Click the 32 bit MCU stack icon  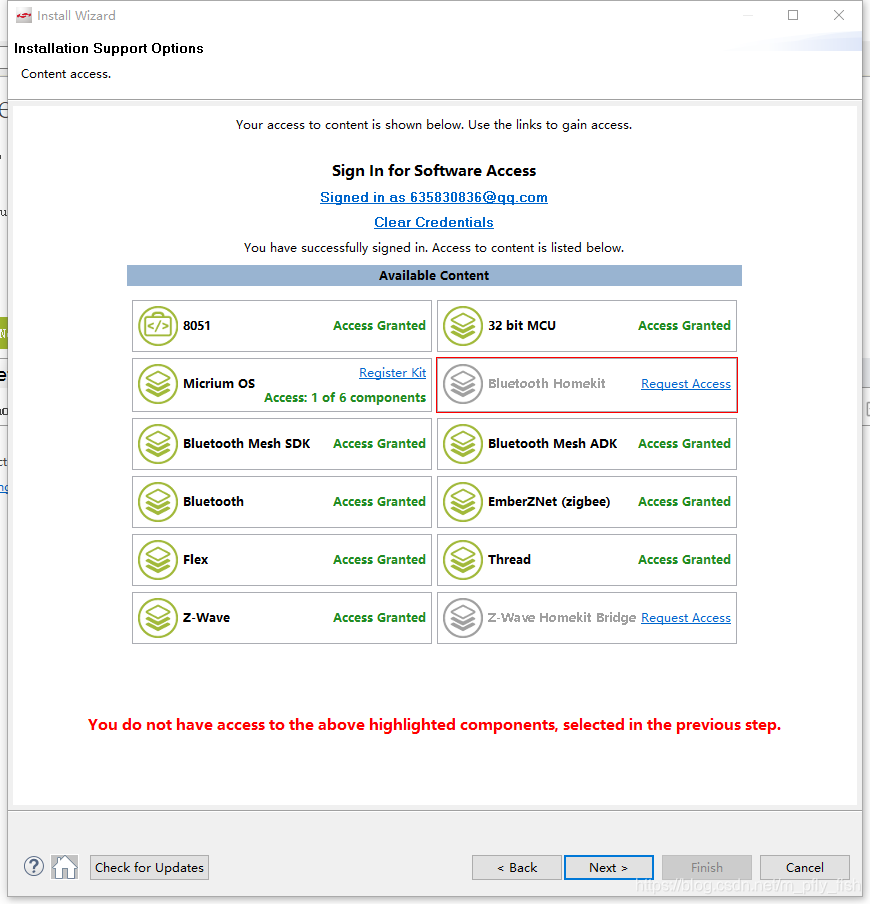pos(463,326)
